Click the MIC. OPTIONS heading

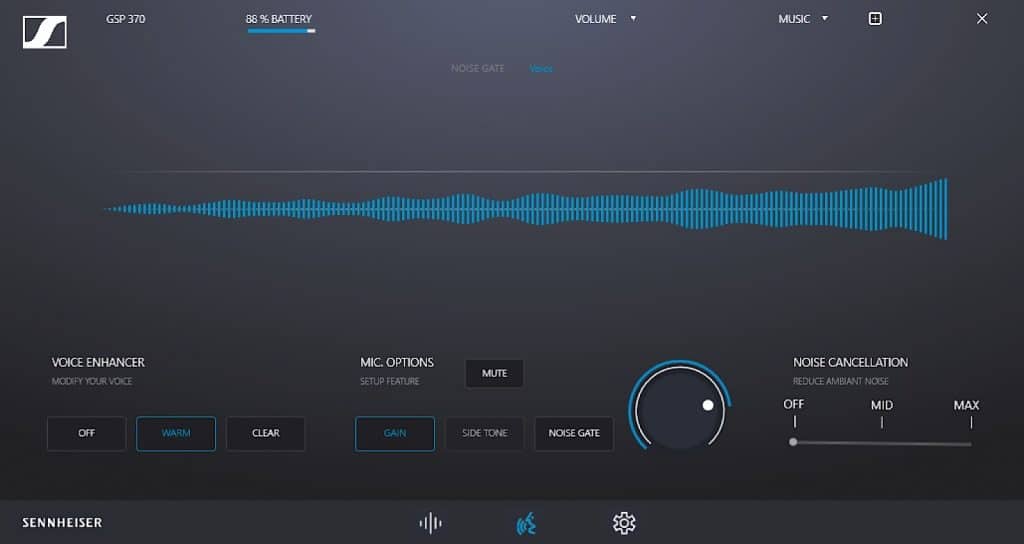[x=396, y=362]
